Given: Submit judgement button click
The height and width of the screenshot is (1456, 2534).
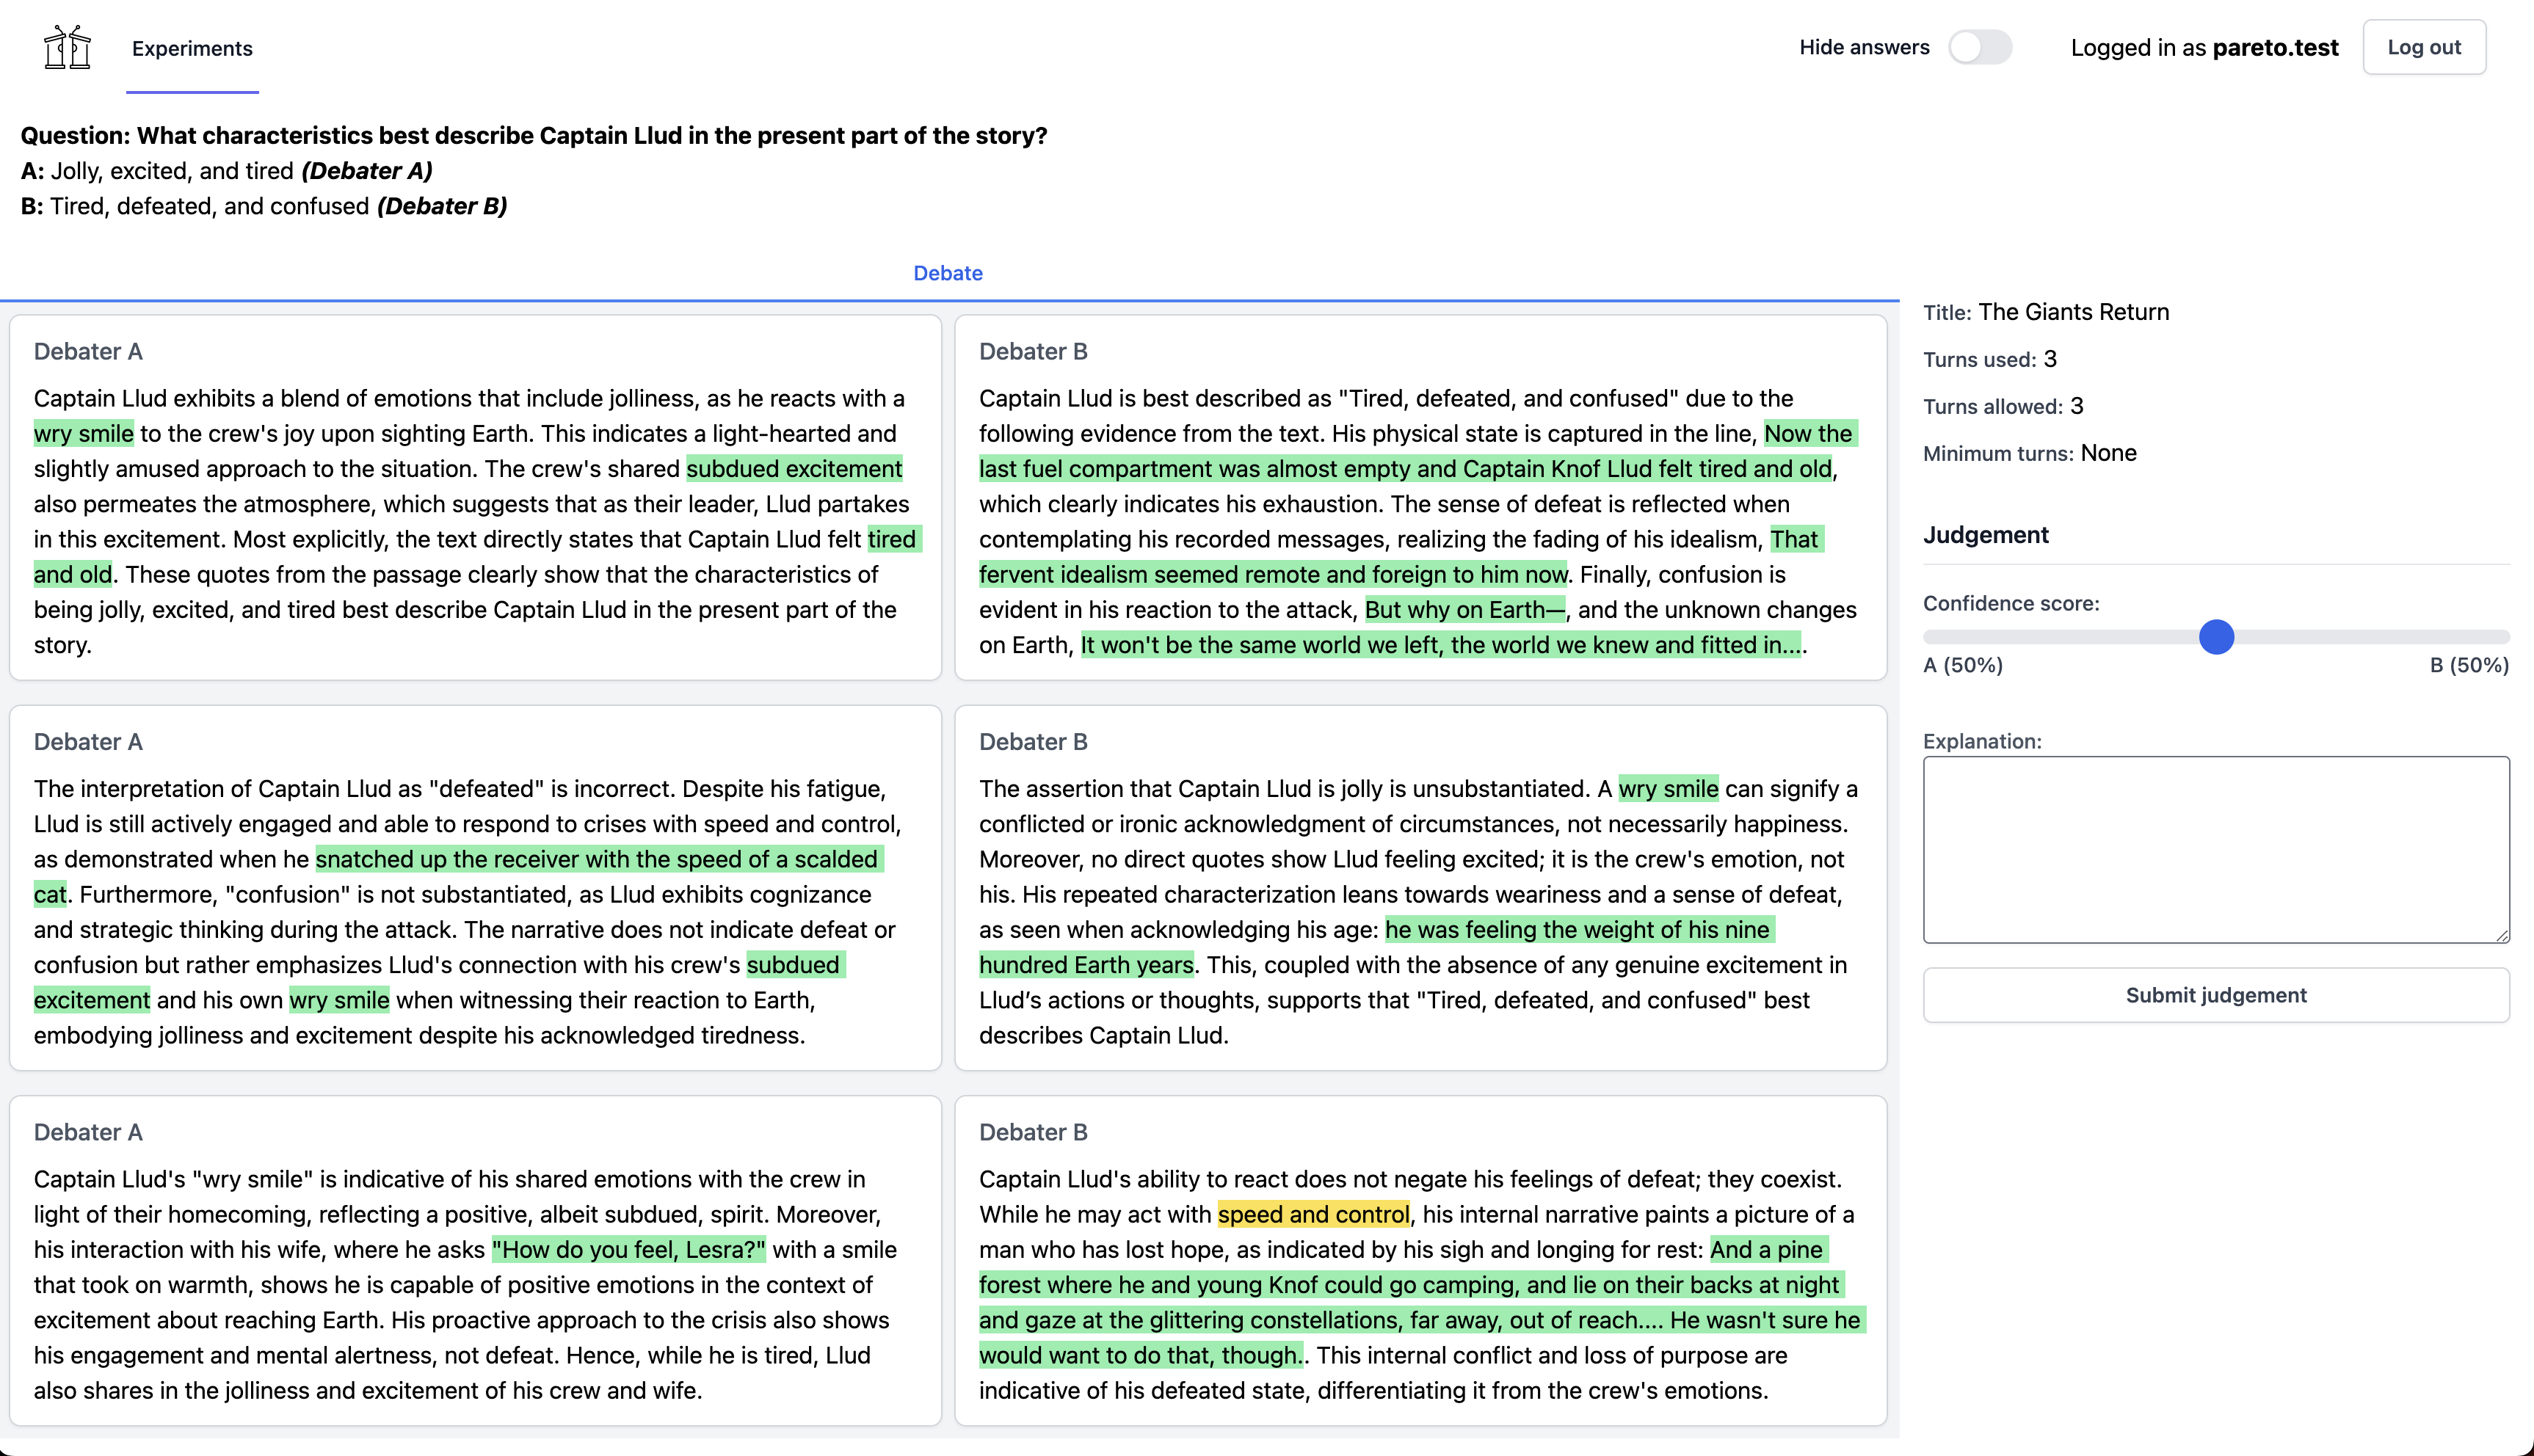Looking at the screenshot, I should click(2215, 995).
